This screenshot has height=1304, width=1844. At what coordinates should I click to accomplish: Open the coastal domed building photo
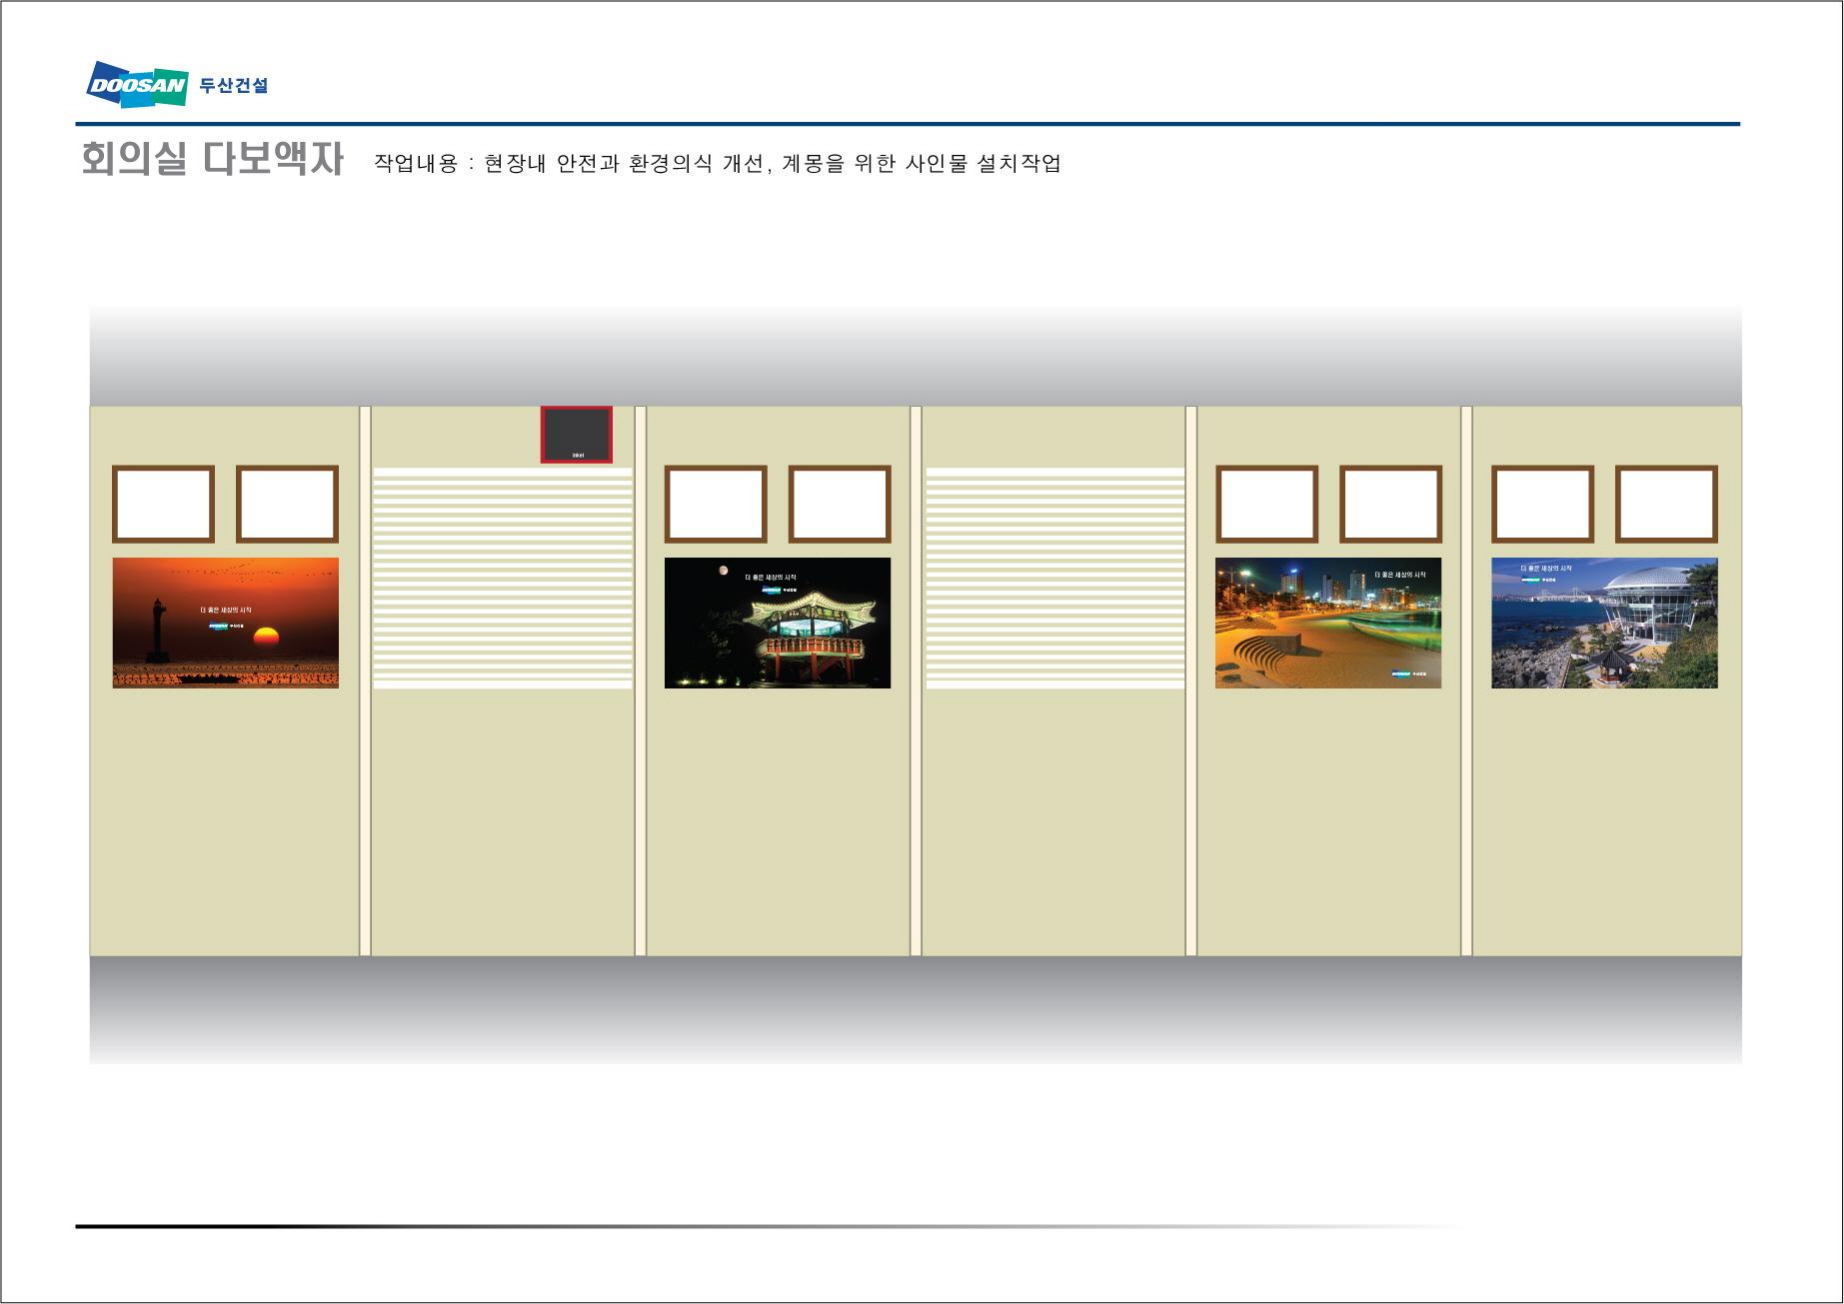pyautogui.click(x=1604, y=622)
